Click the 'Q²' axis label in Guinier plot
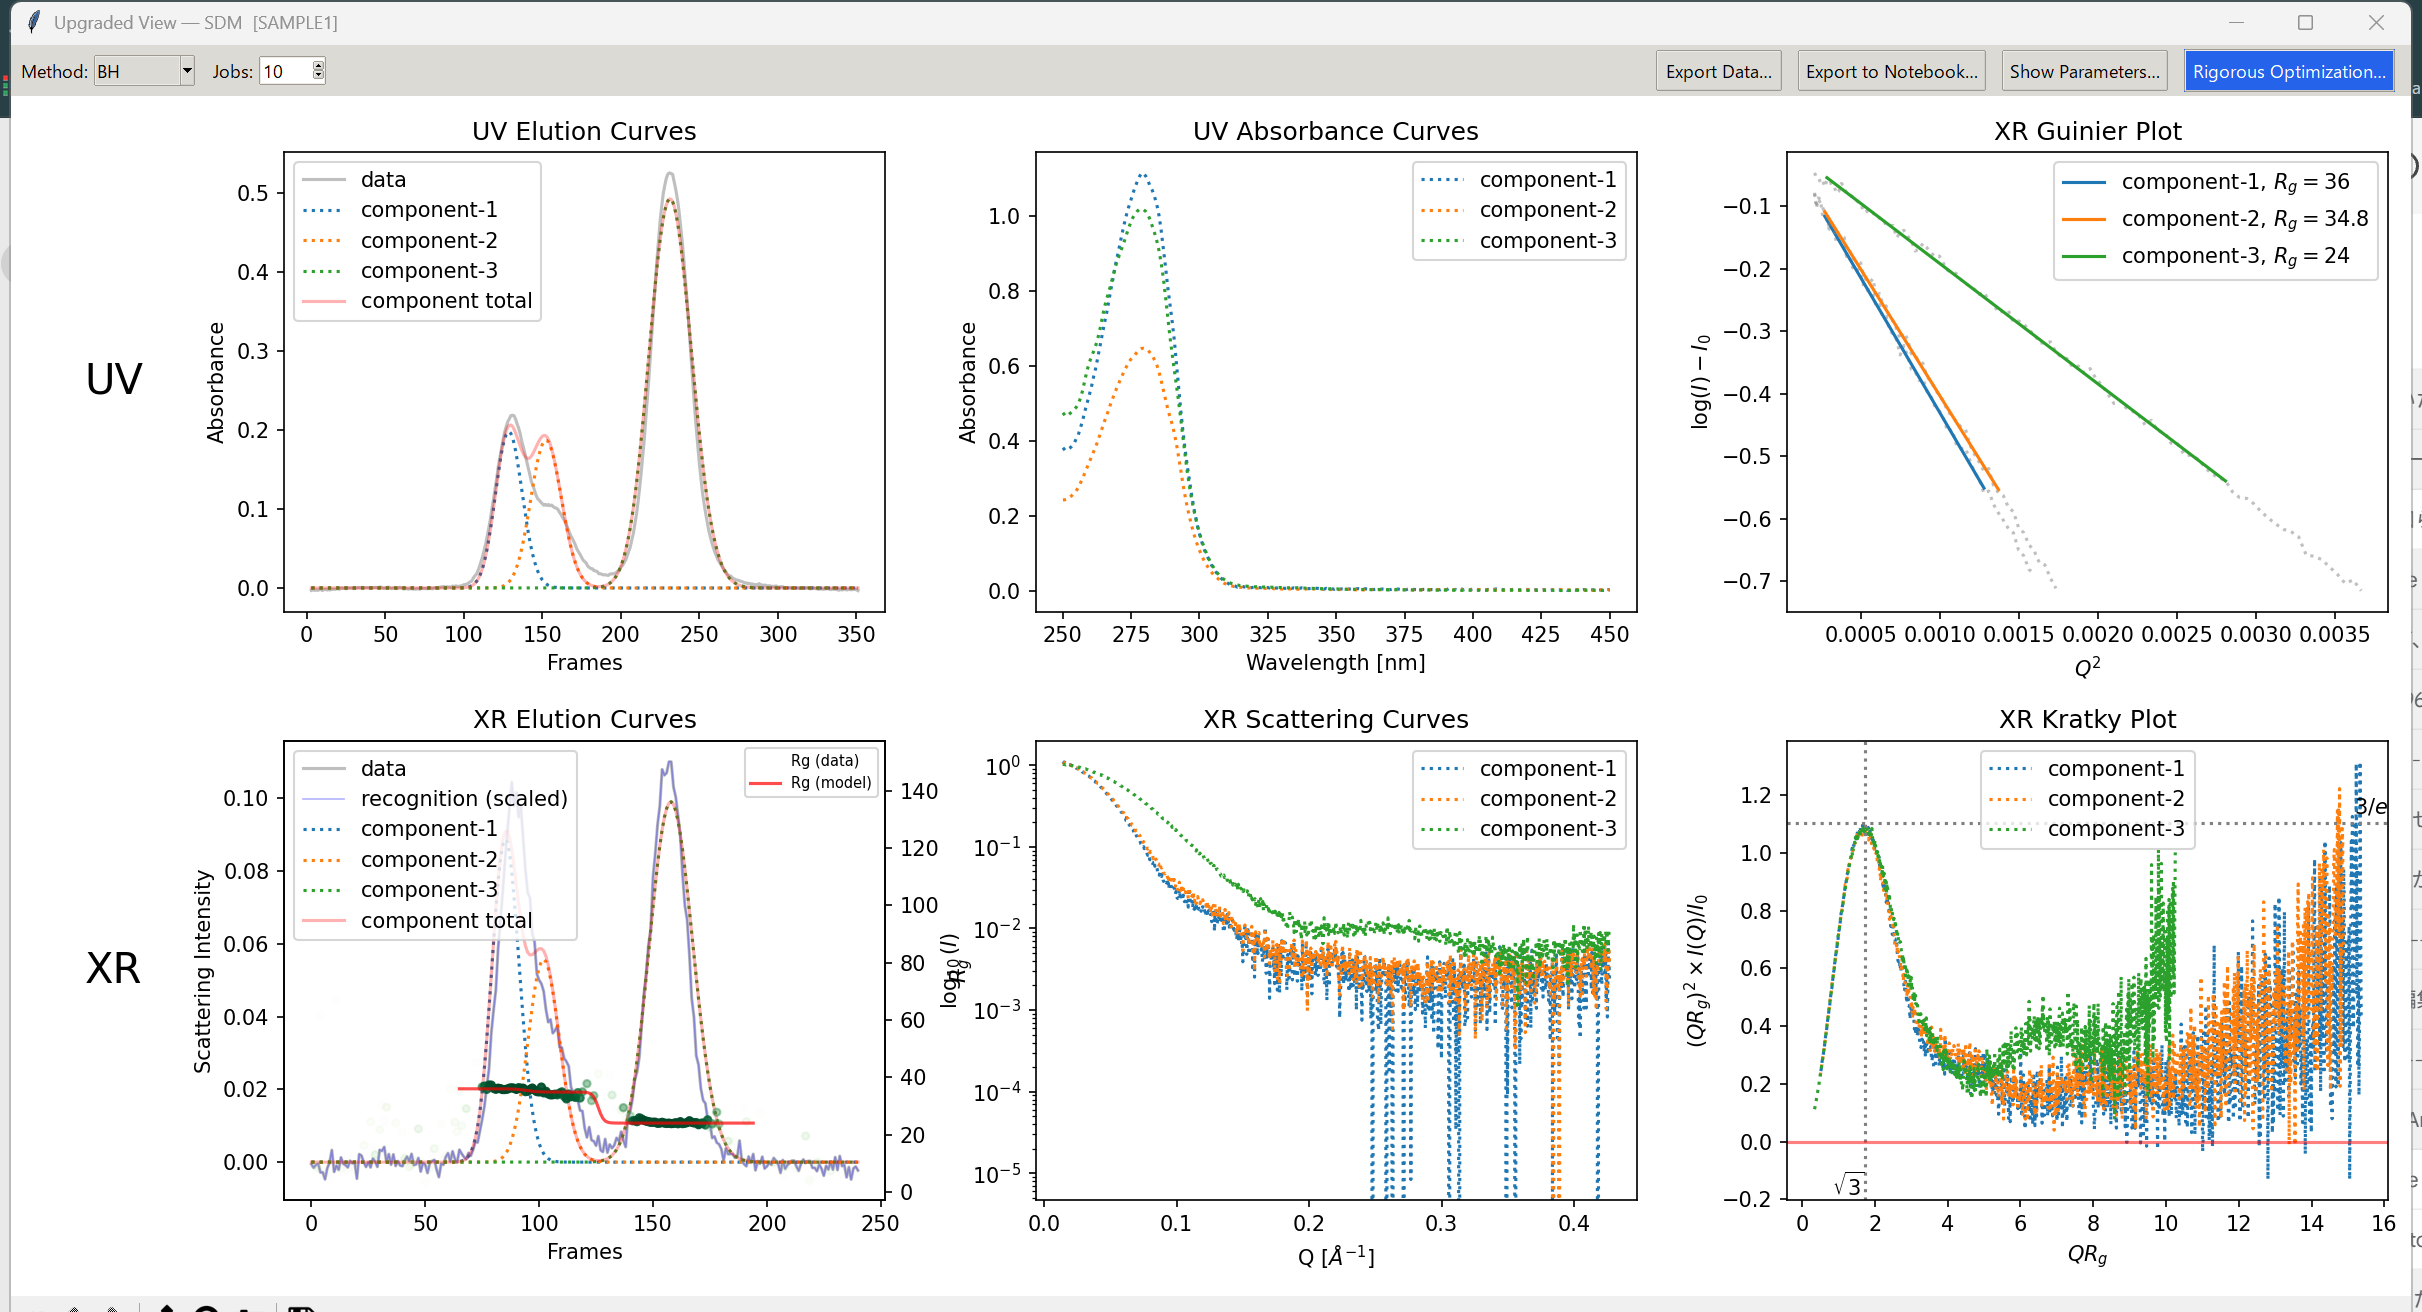The image size is (2422, 1312). pyautogui.click(x=2087, y=667)
